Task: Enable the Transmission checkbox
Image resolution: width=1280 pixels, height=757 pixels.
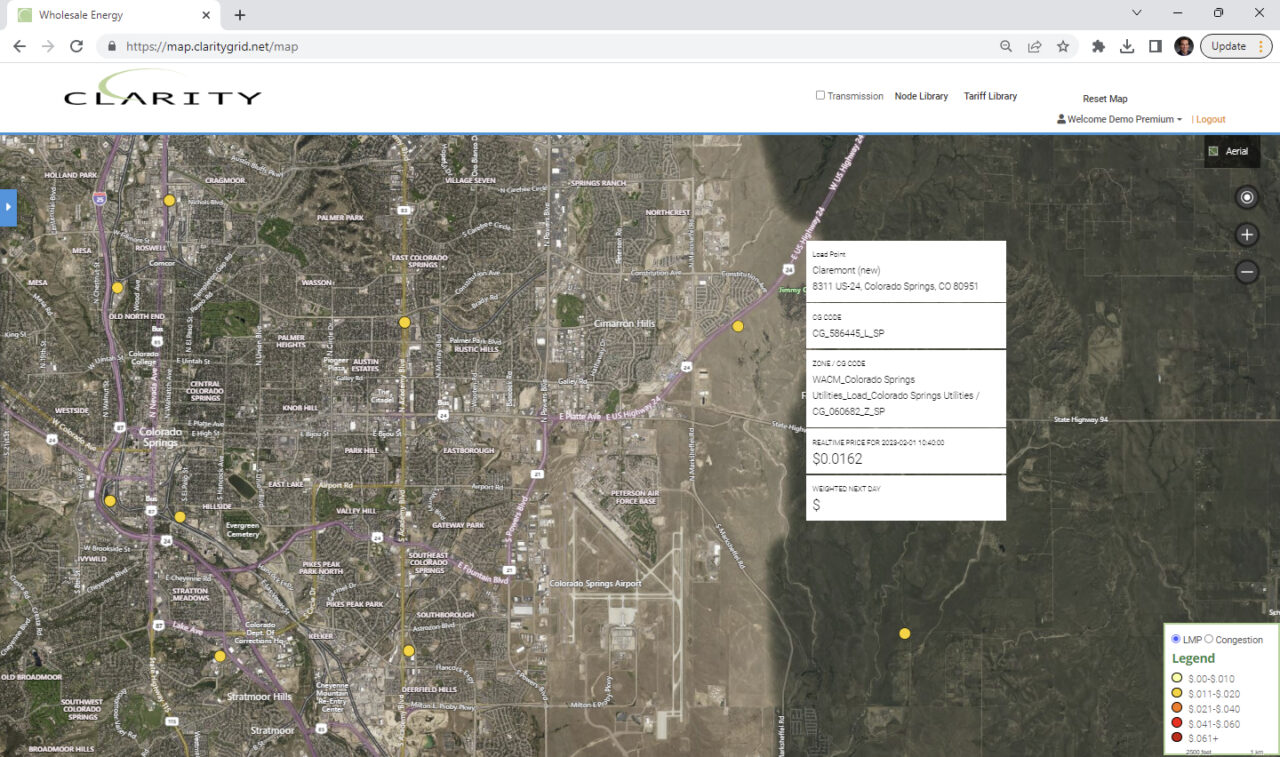Action: point(820,96)
